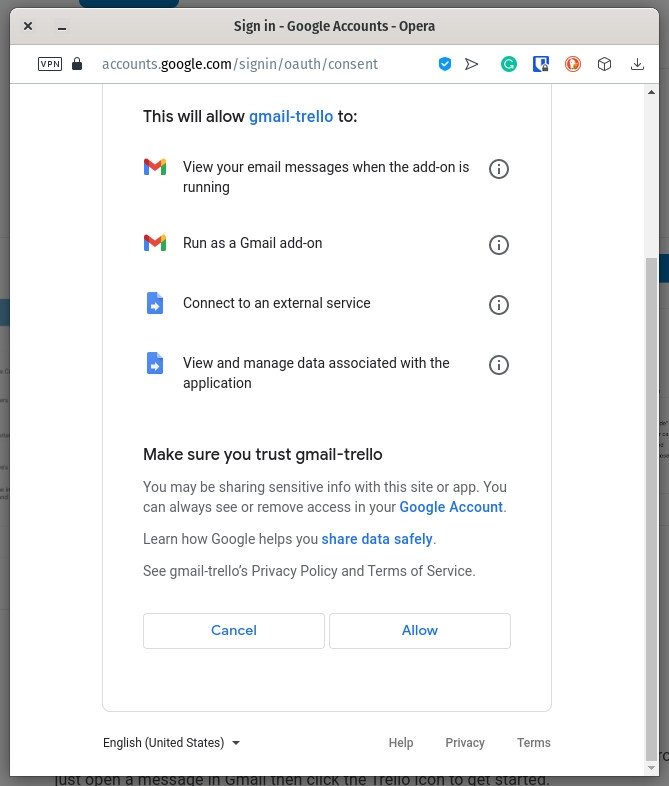Open the downloads icon in toolbar

tap(637, 64)
